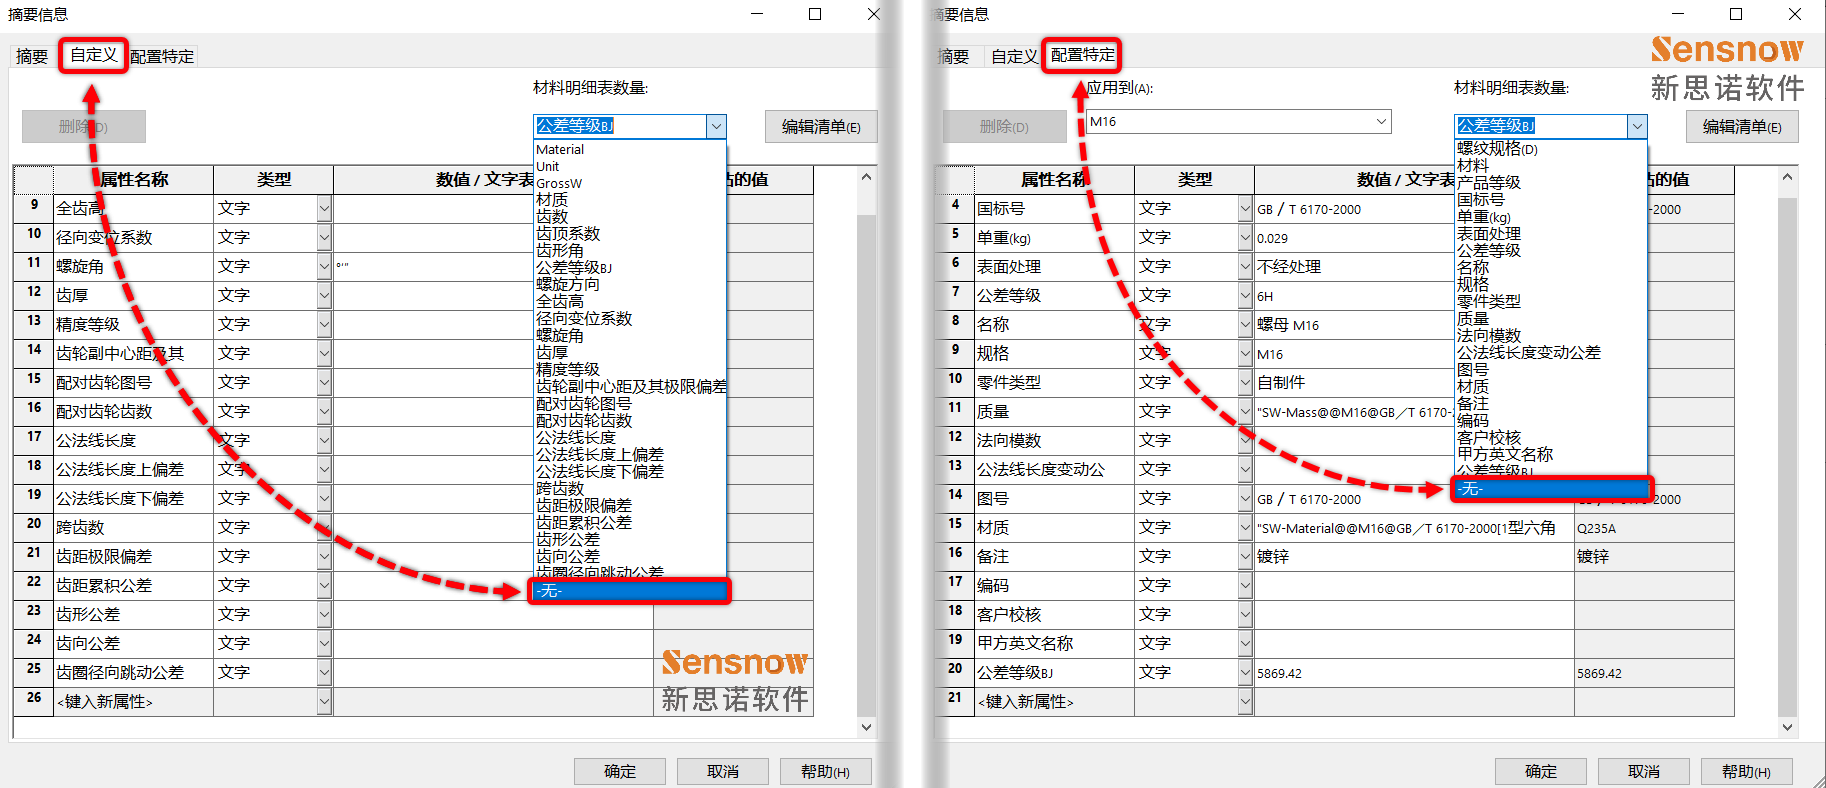Select row header 14 for 图号
The image size is (1826, 788).
coord(955,496)
